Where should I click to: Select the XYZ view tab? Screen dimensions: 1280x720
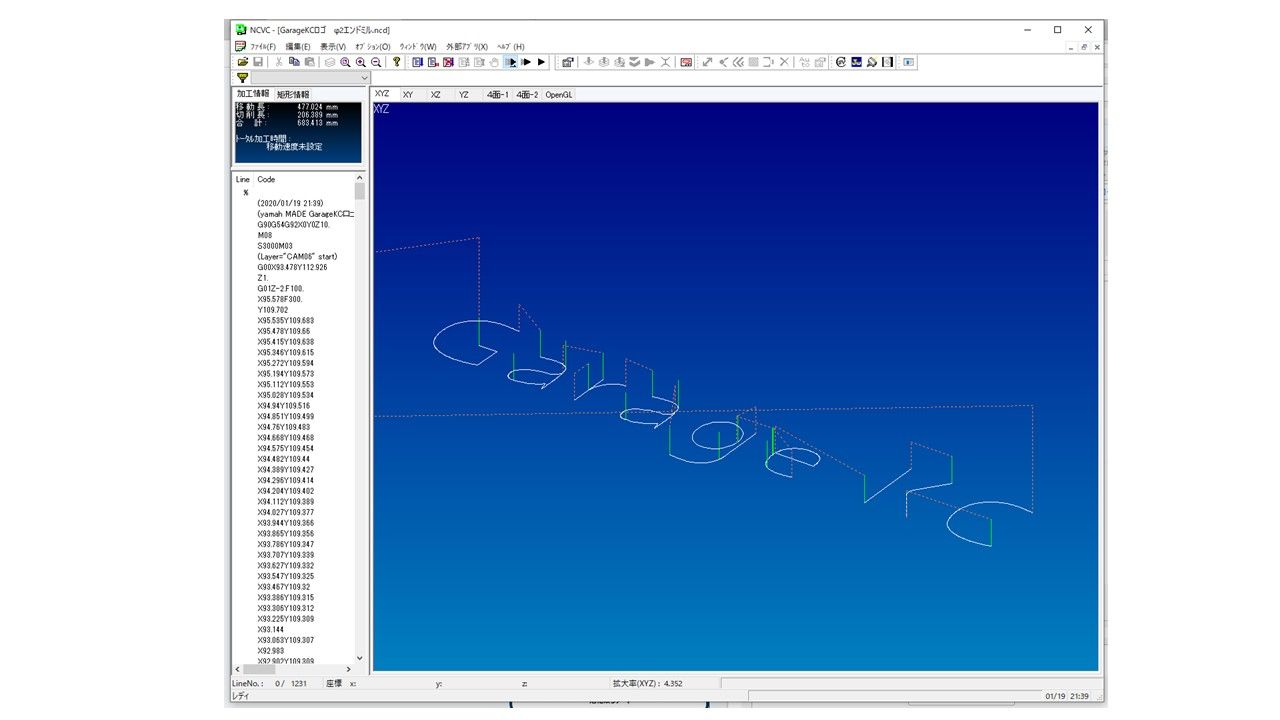coord(382,94)
